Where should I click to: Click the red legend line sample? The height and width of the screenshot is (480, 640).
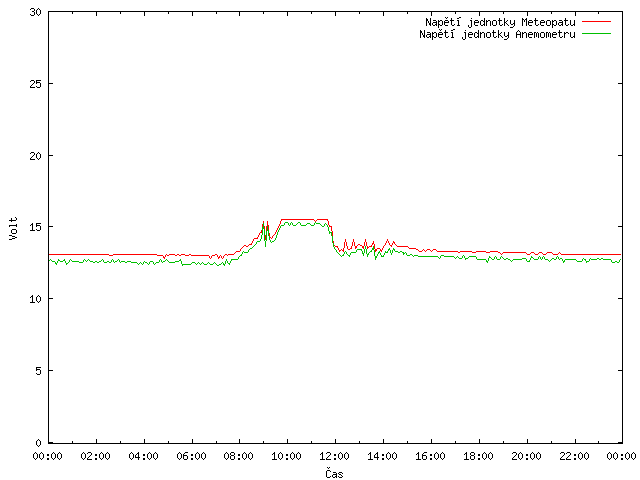coord(596,22)
